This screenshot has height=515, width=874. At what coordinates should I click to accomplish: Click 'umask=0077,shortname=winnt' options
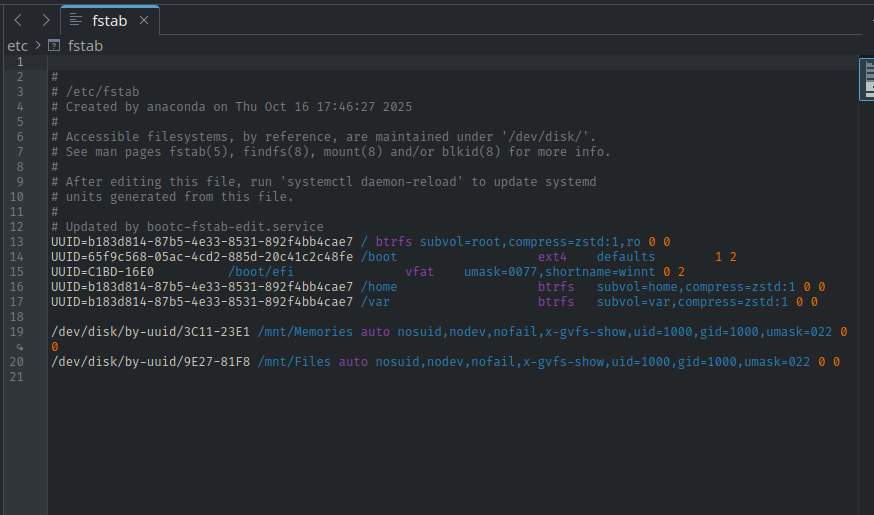[560, 272]
